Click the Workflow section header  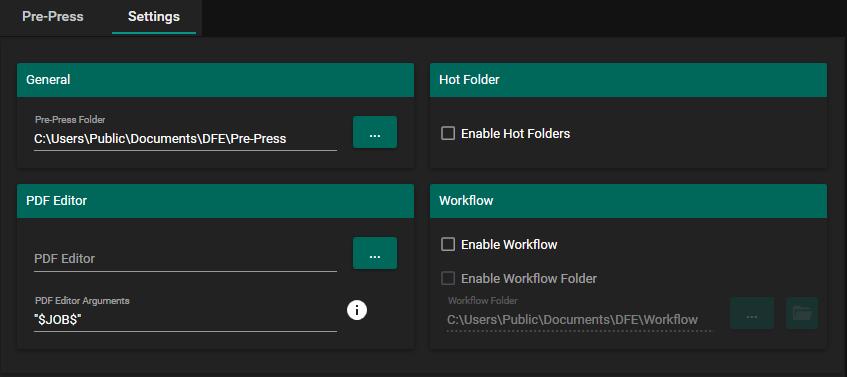click(628, 201)
